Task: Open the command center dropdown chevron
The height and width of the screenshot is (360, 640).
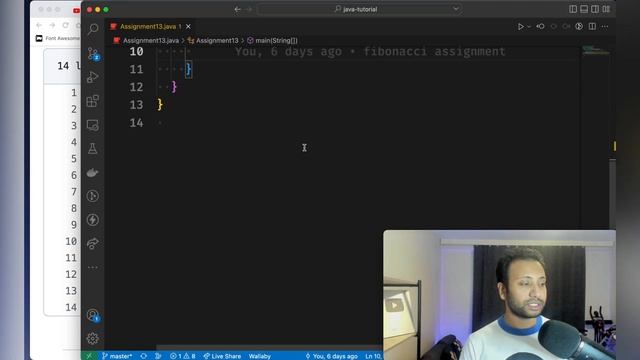Action: point(456,9)
